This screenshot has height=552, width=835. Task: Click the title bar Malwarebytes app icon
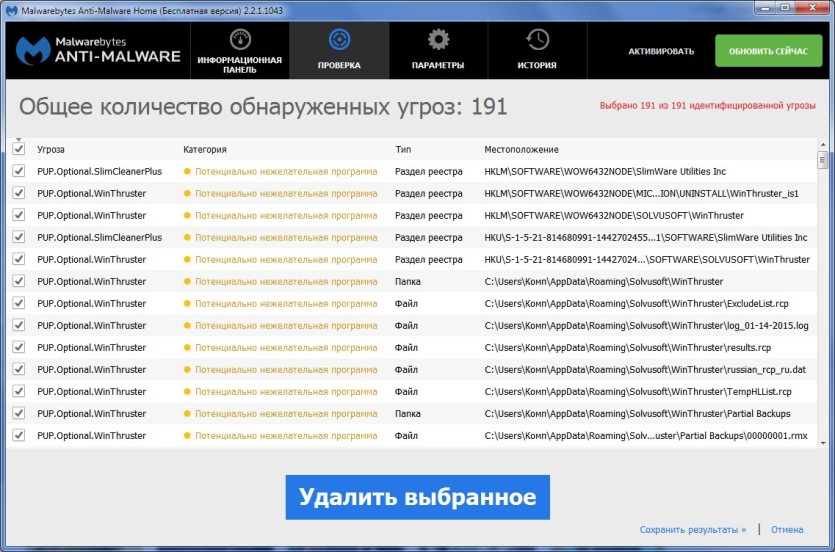[x=11, y=11]
